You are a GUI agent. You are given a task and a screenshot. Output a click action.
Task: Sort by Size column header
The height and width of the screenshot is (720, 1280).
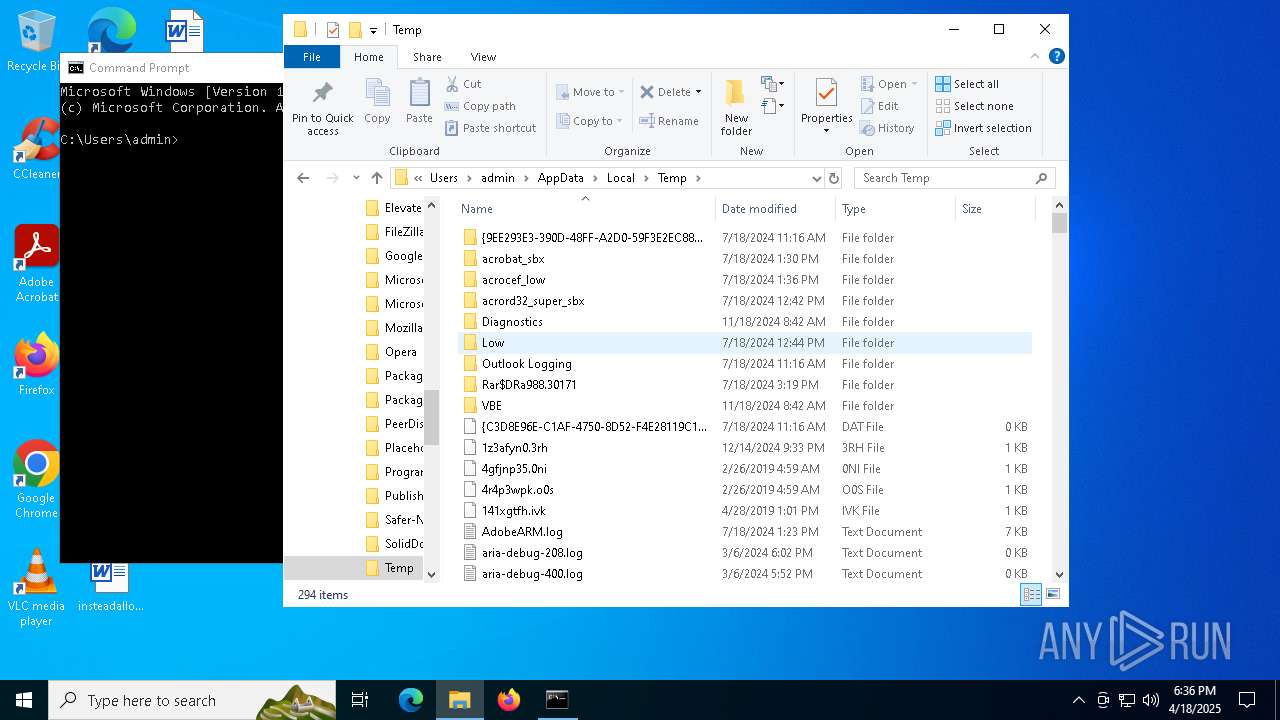coord(996,209)
